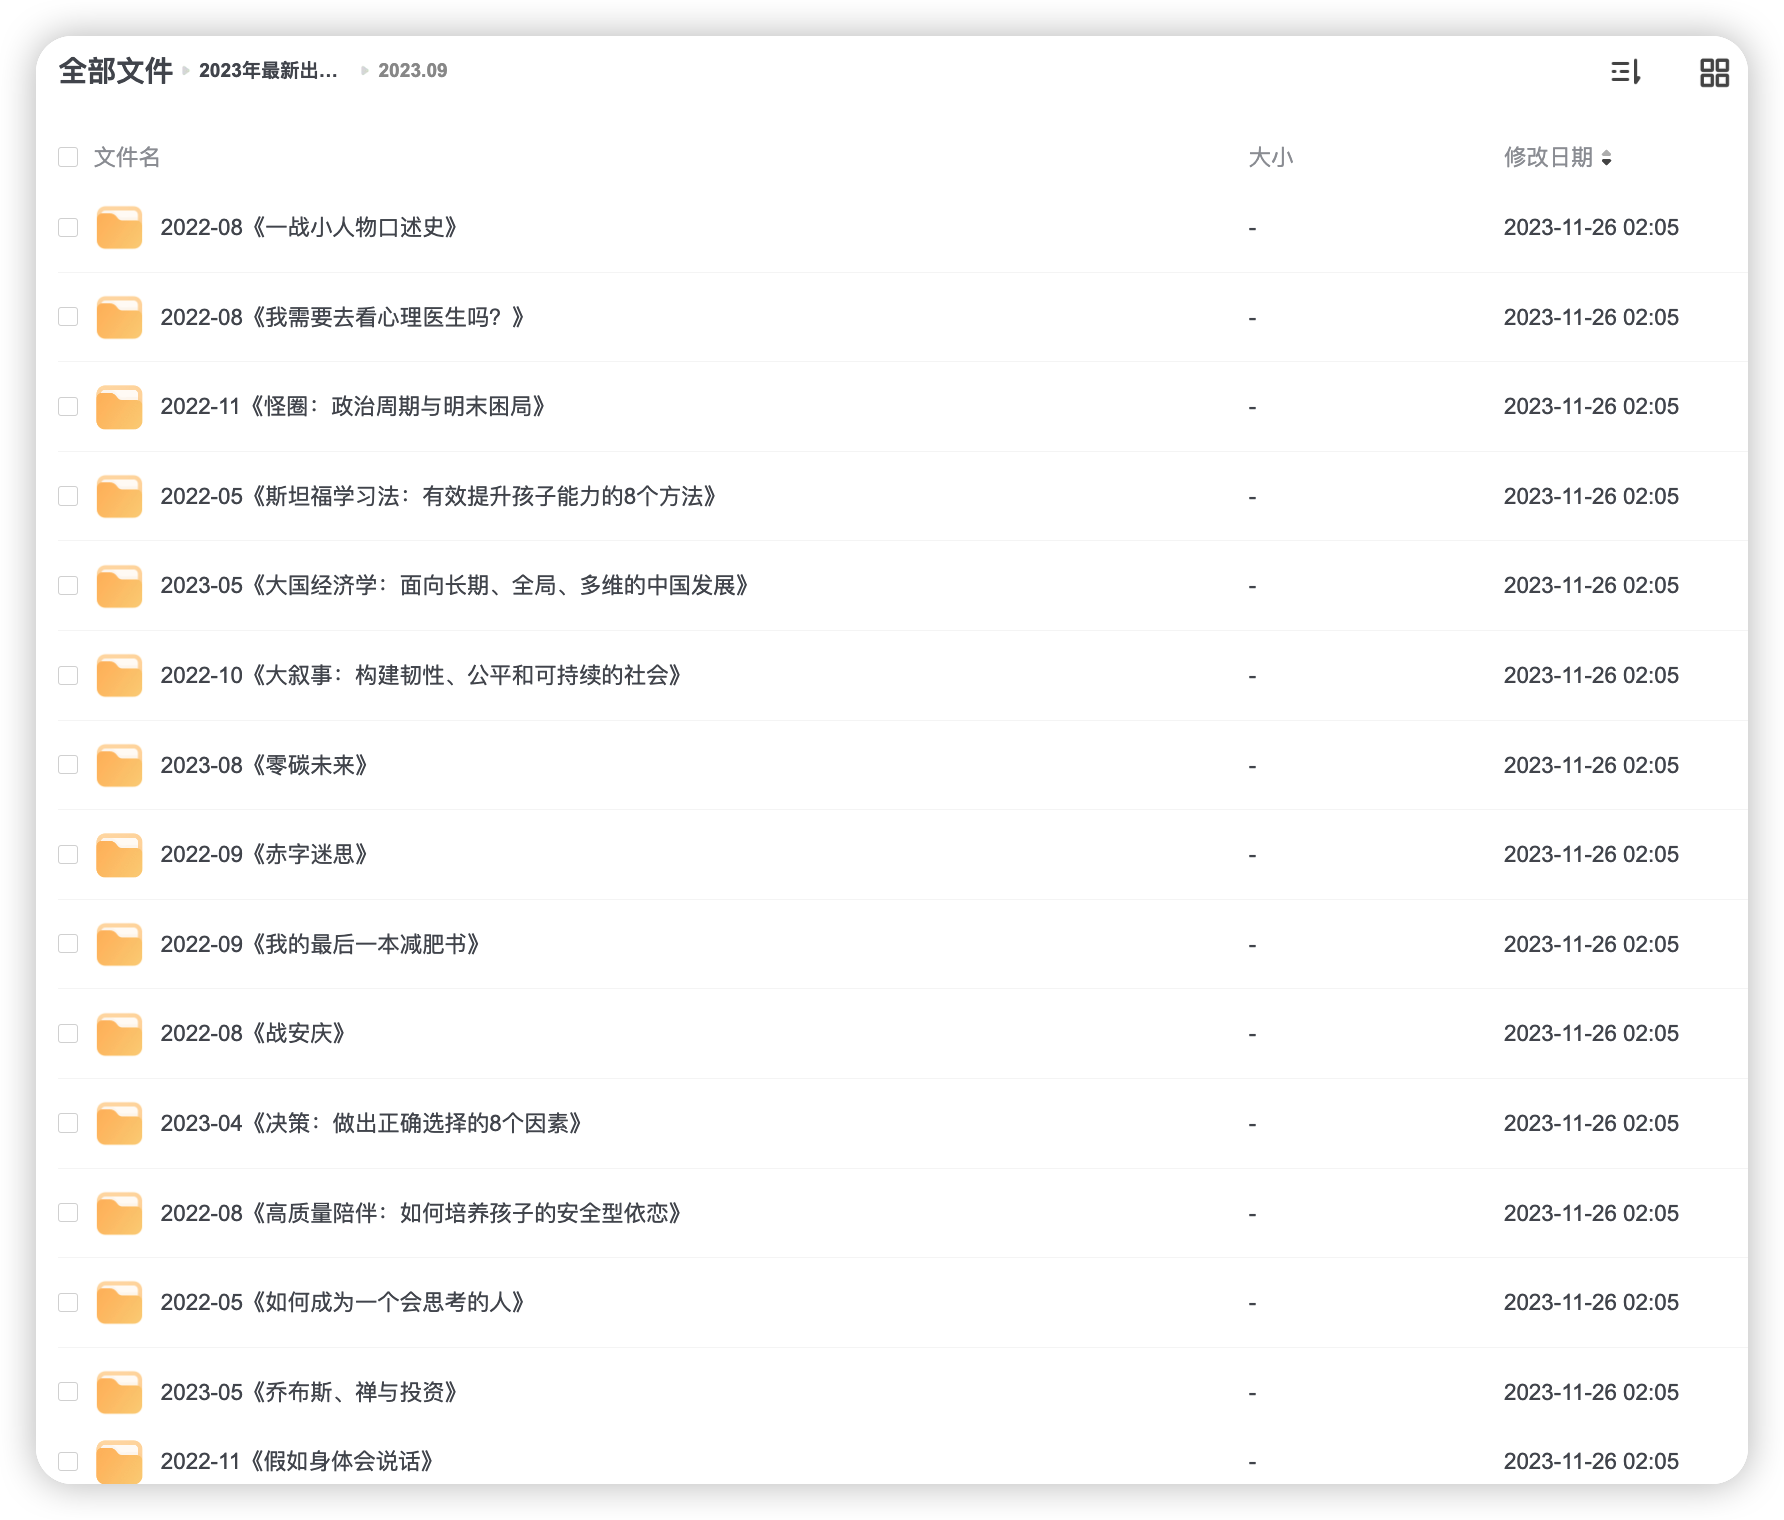1784x1520 pixels.
Task: Click the current 2023.09 breadcrumb label
Action: (413, 71)
